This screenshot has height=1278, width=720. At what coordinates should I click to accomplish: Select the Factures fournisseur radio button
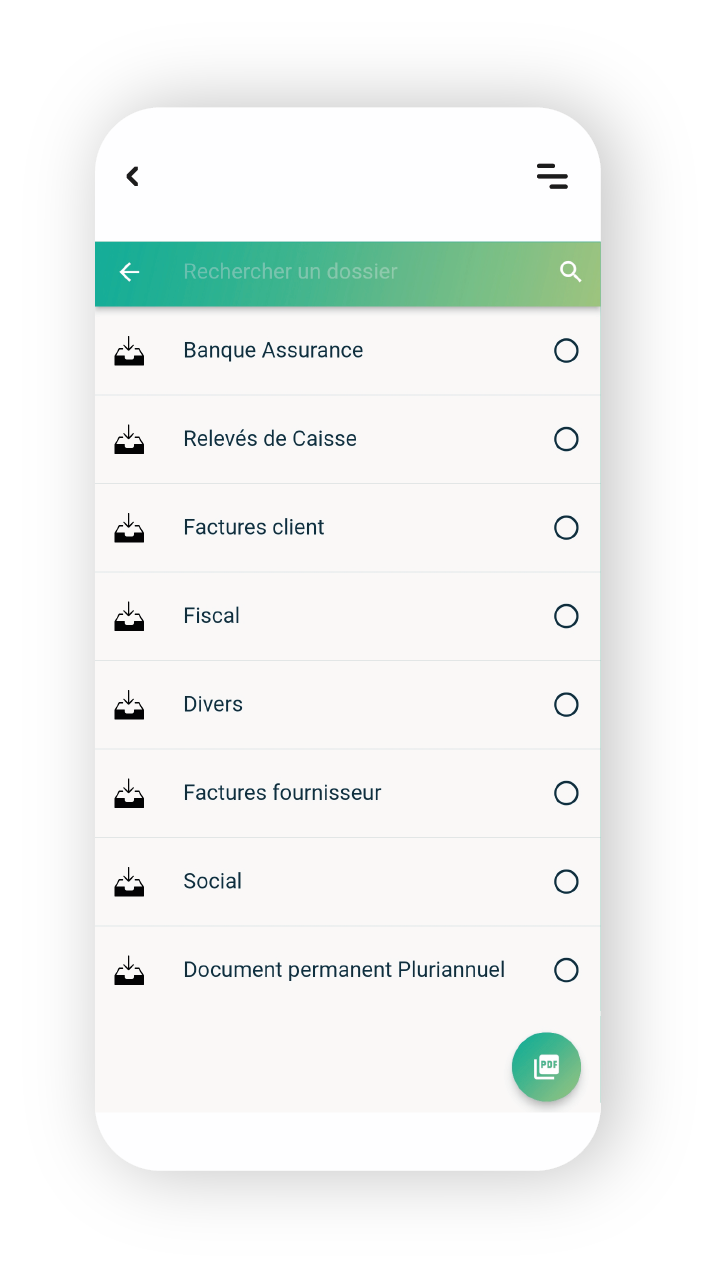(566, 793)
